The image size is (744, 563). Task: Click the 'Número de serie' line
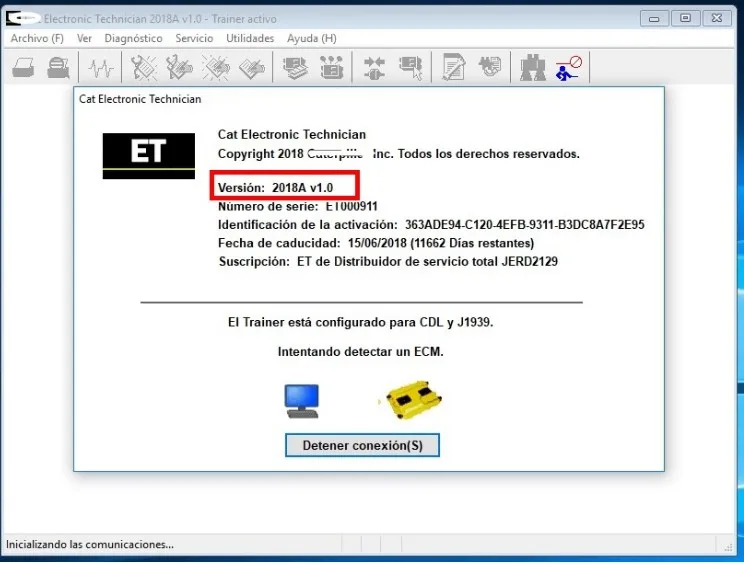click(298, 206)
